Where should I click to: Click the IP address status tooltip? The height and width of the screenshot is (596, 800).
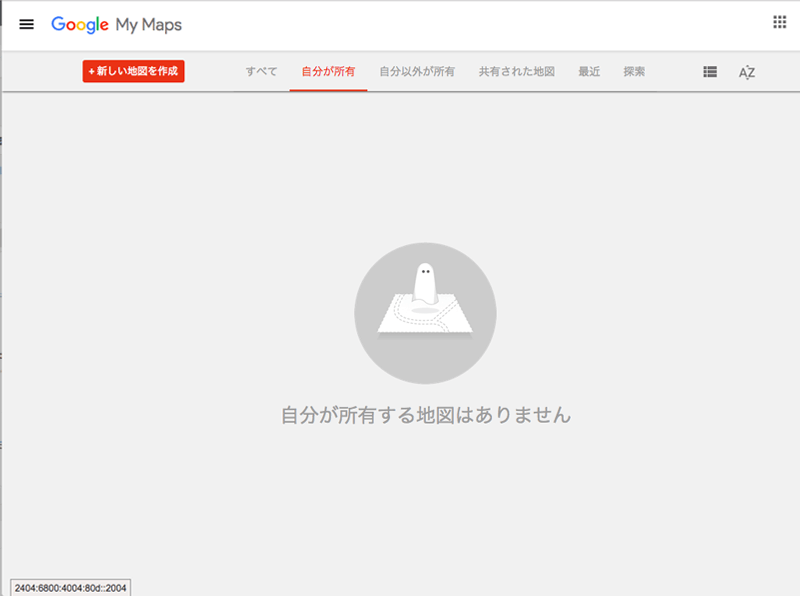point(71,587)
